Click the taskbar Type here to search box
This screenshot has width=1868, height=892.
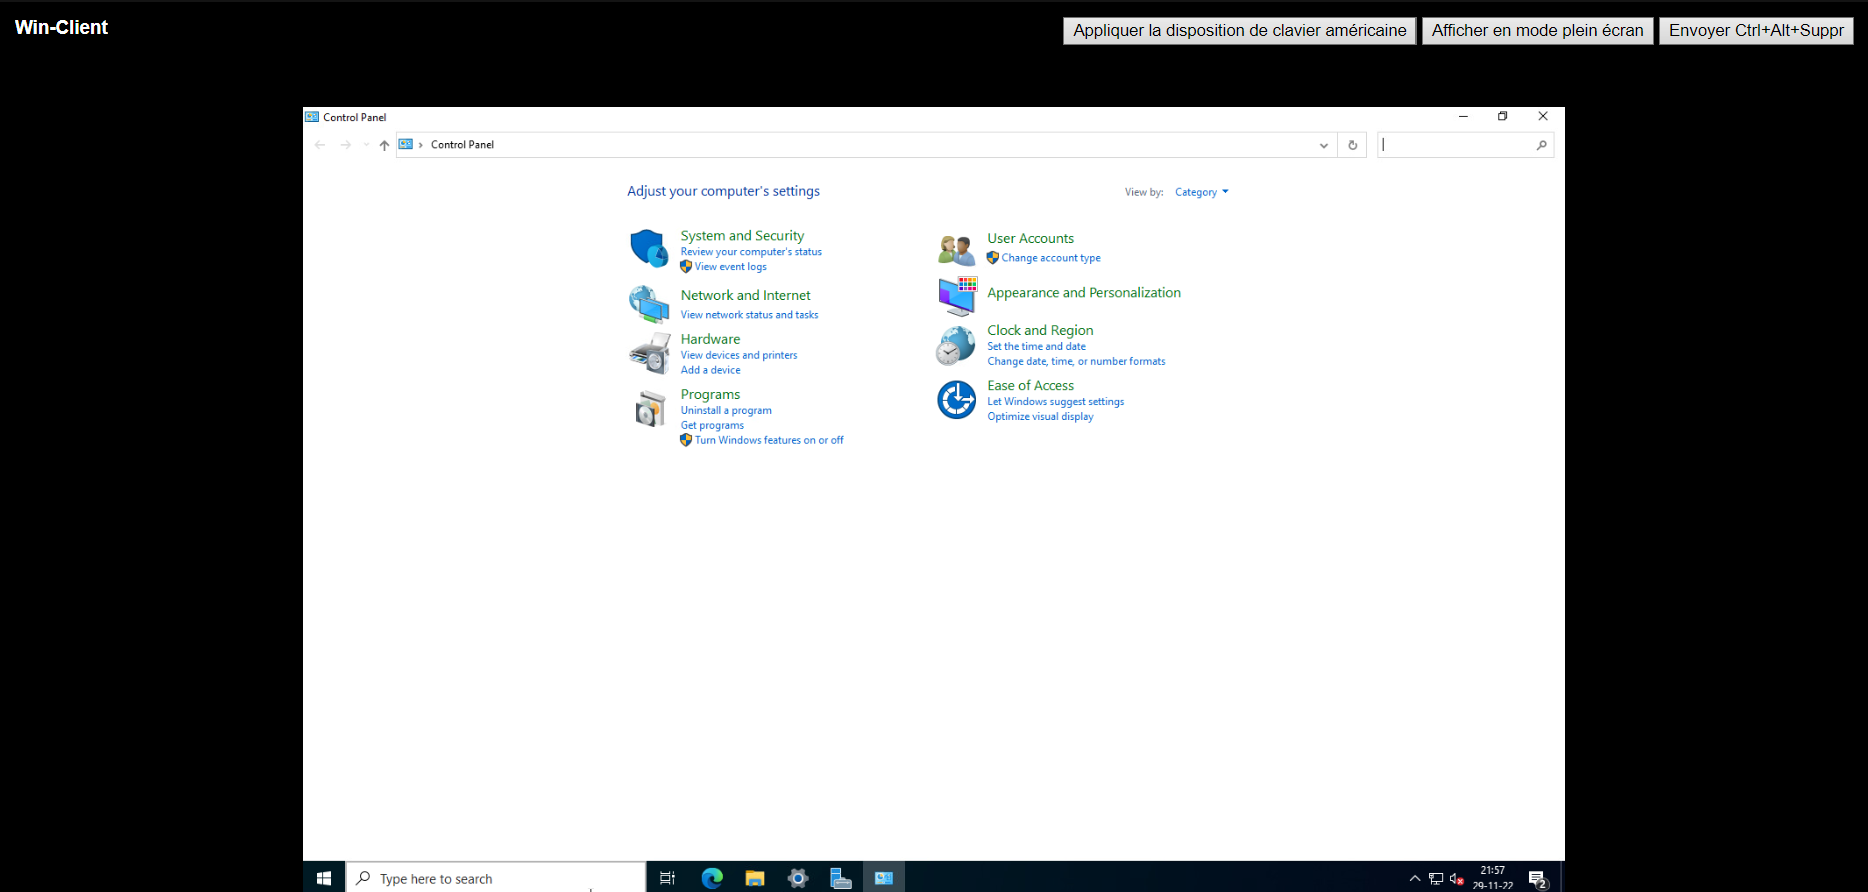coord(497,878)
